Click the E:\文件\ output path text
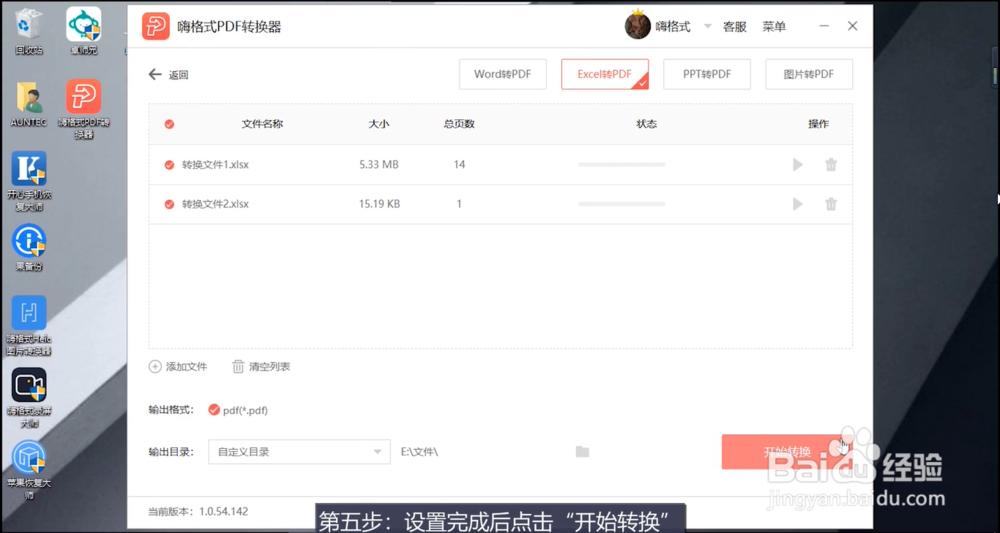 point(419,451)
